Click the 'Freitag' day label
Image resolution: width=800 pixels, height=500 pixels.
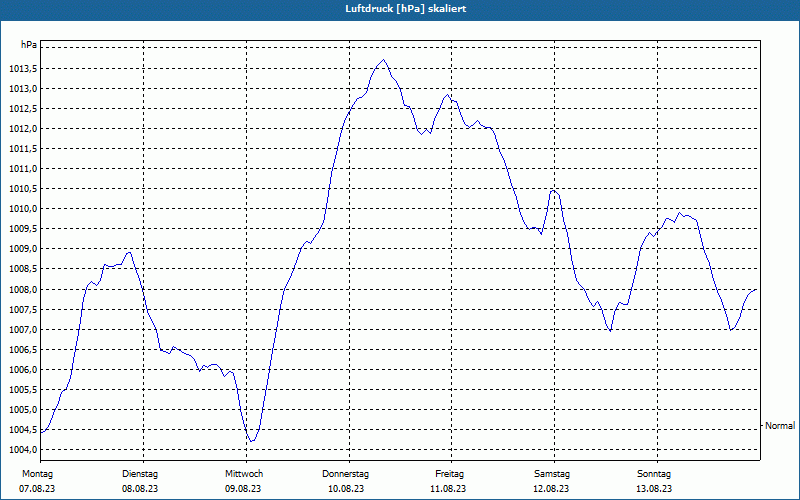pyautogui.click(x=449, y=474)
